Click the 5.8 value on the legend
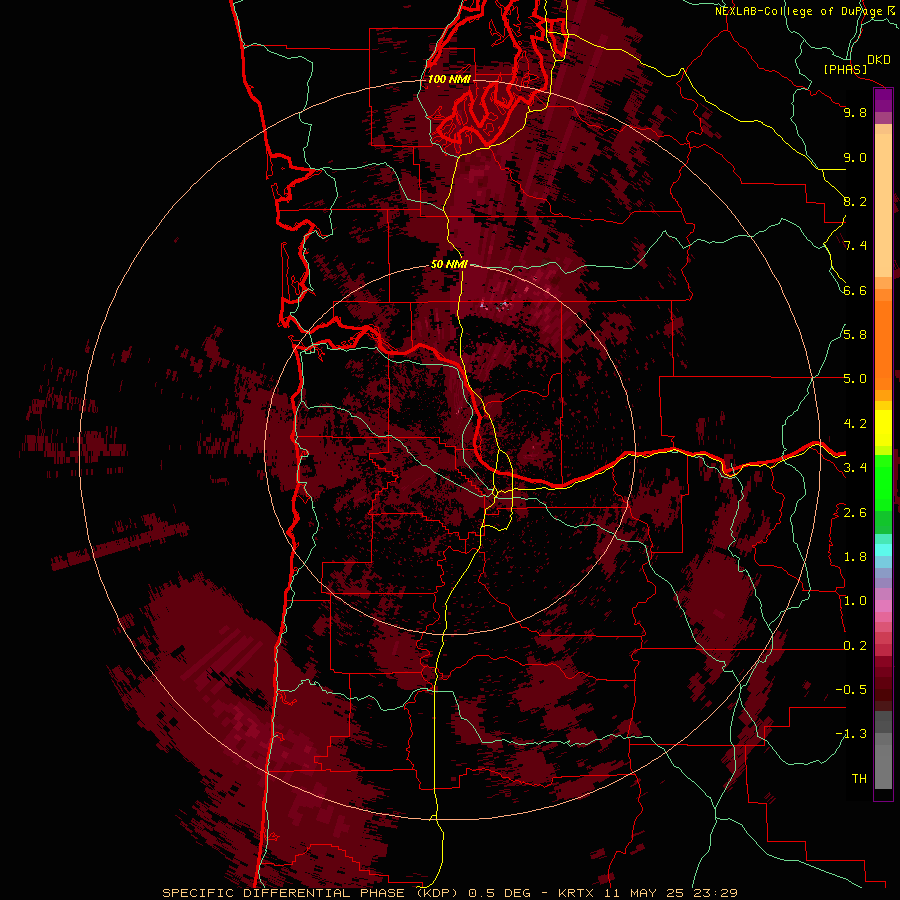The image size is (900, 900). tap(855, 335)
